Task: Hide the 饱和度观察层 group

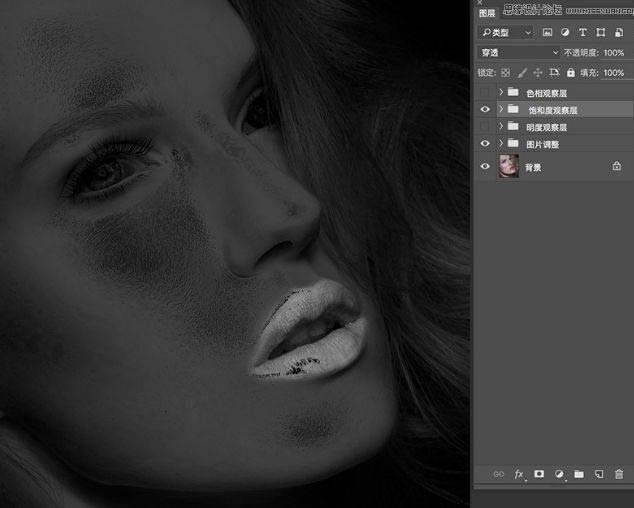Action: pyautogui.click(x=485, y=109)
